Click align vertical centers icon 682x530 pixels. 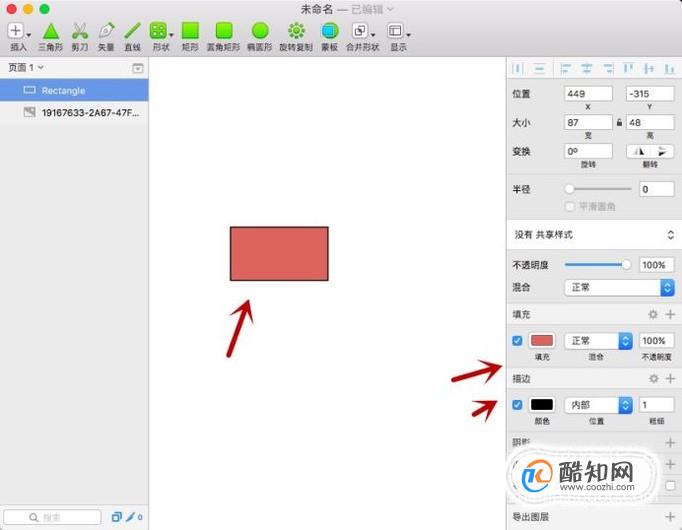(x=649, y=68)
